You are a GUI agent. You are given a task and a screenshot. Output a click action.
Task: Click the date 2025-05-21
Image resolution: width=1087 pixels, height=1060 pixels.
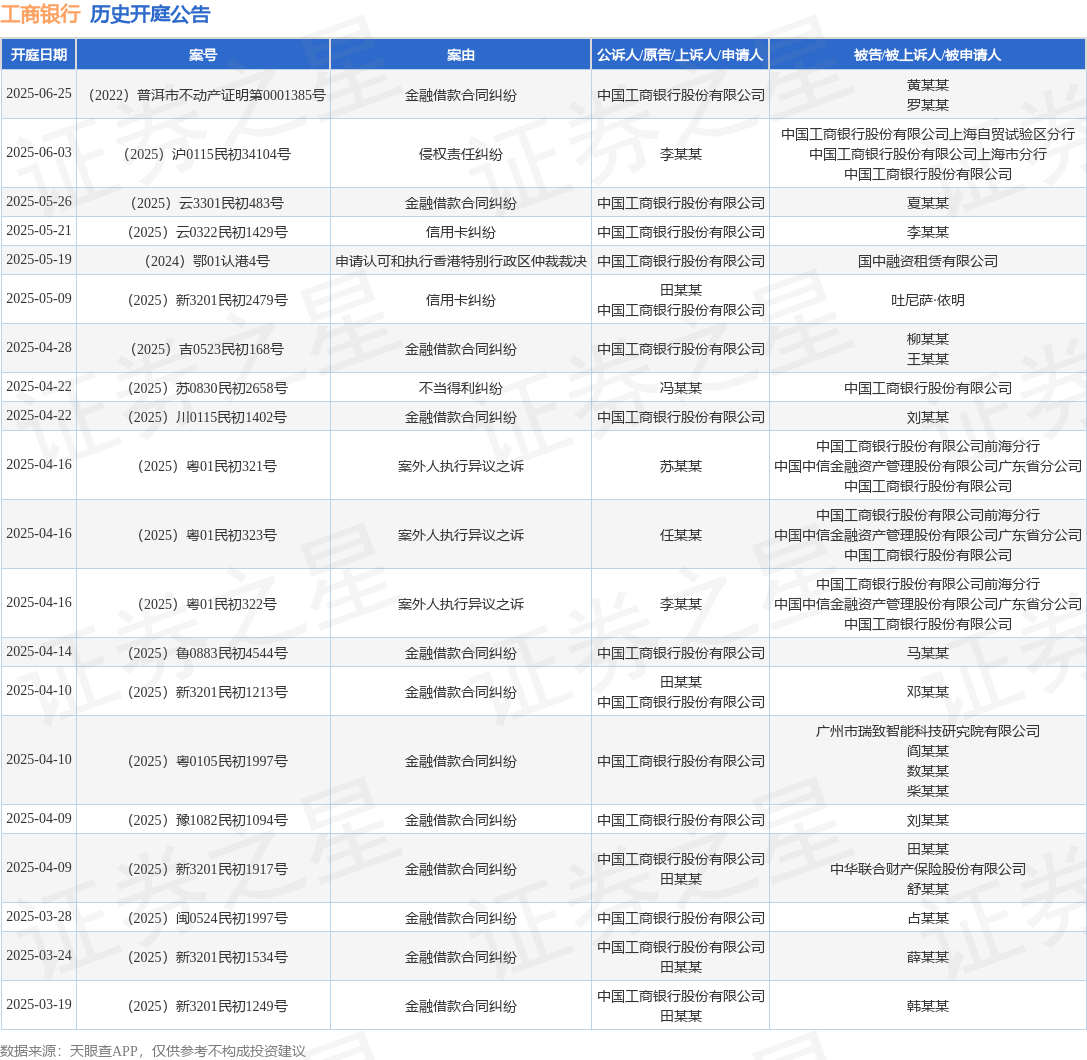(39, 231)
